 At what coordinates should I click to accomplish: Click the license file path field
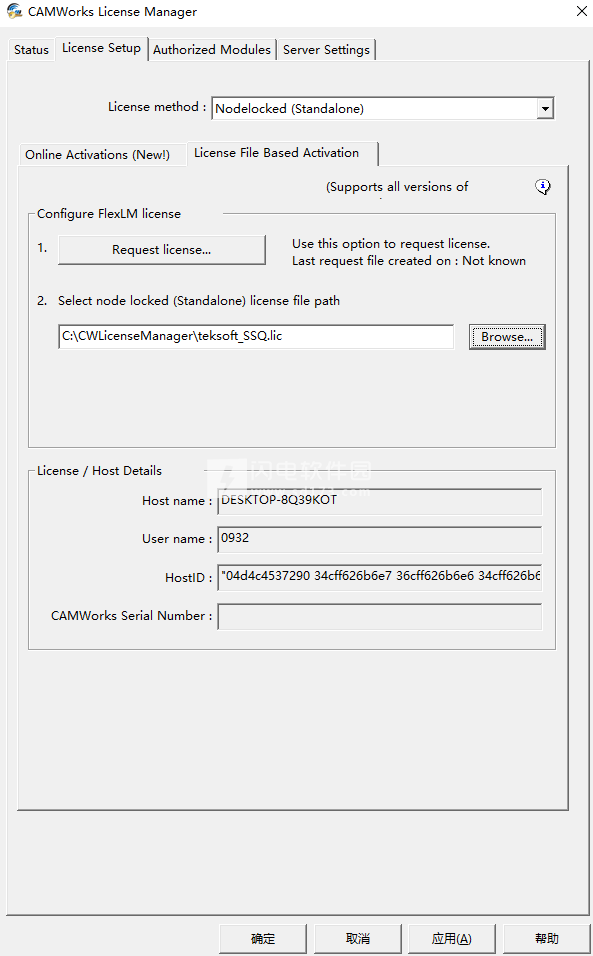pyautogui.click(x=256, y=336)
